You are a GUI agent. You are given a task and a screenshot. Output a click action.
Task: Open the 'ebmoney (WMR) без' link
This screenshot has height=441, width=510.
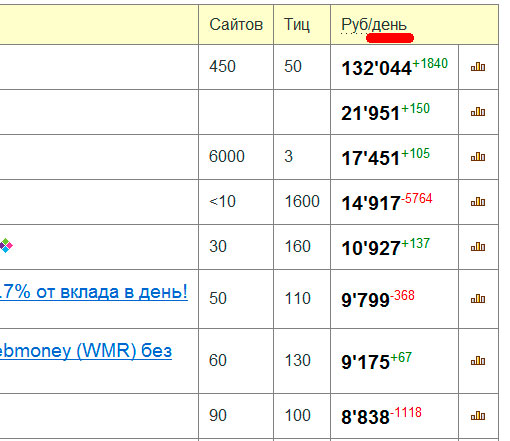click(x=86, y=351)
